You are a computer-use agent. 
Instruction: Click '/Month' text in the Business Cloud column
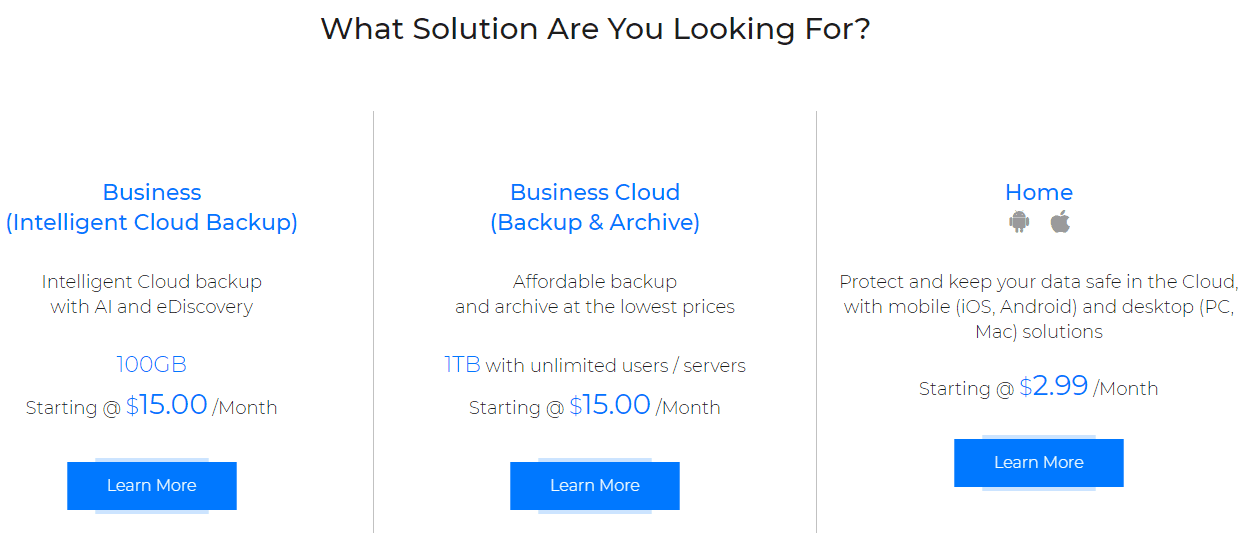pos(688,408)
